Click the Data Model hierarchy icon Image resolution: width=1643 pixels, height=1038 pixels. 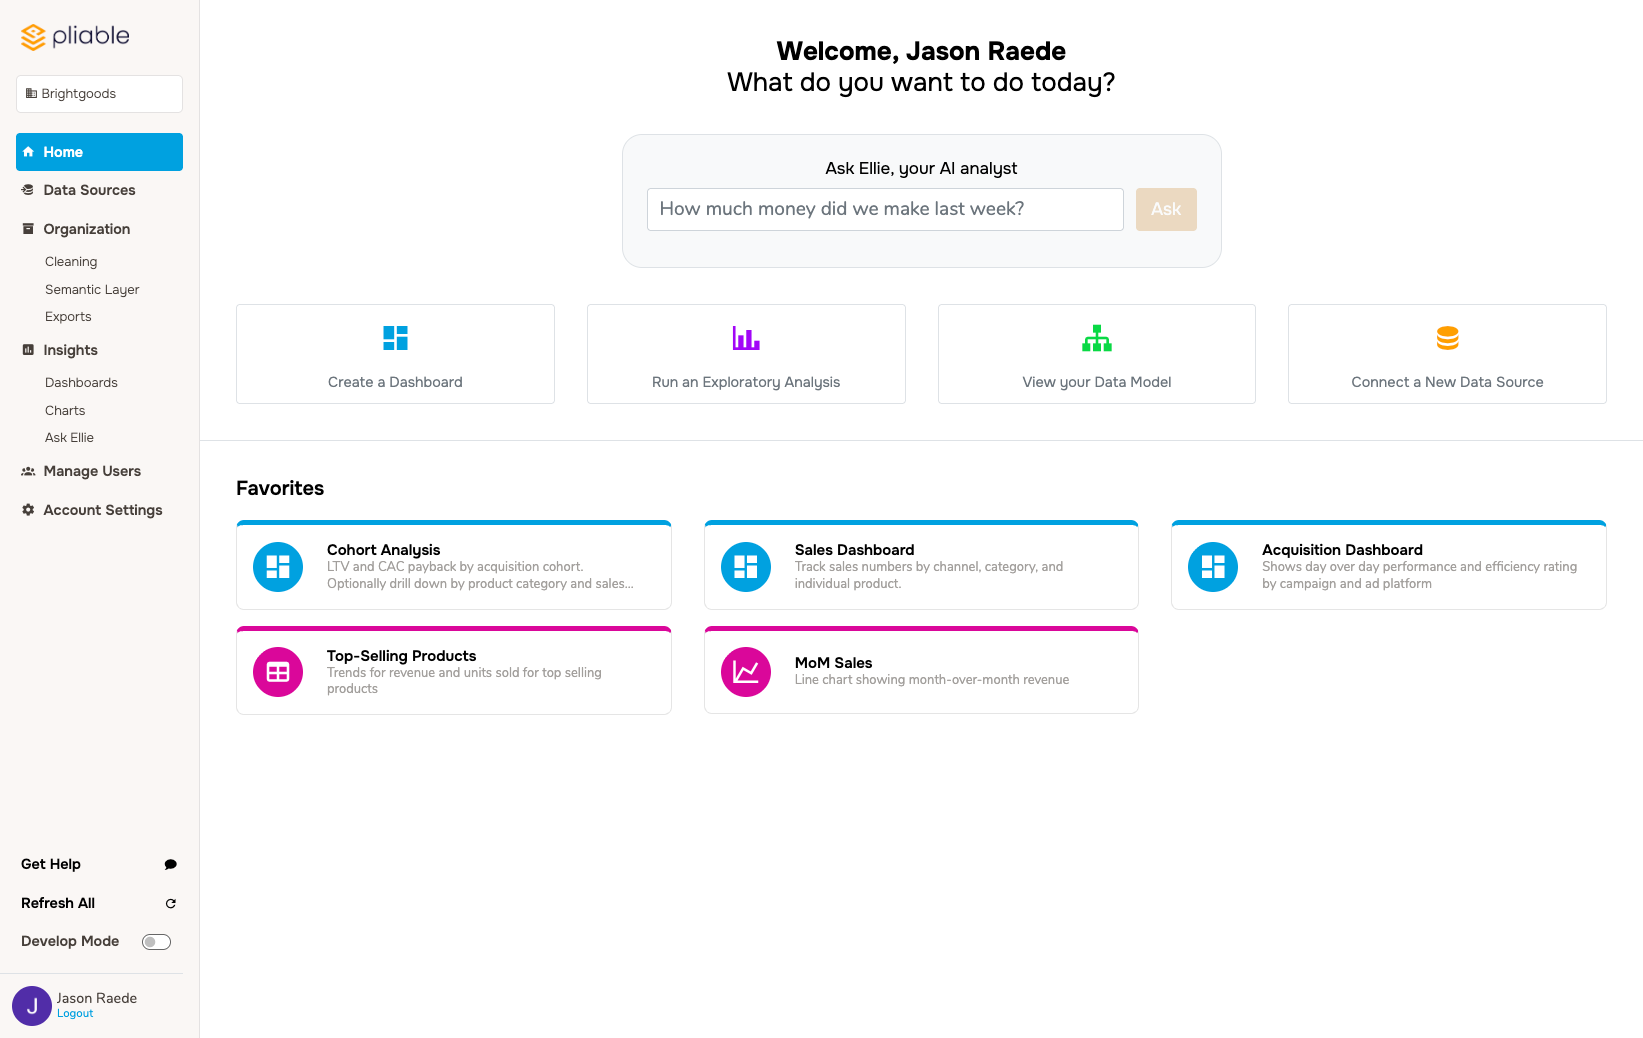pyautogui.click(x=1096, y=338)
